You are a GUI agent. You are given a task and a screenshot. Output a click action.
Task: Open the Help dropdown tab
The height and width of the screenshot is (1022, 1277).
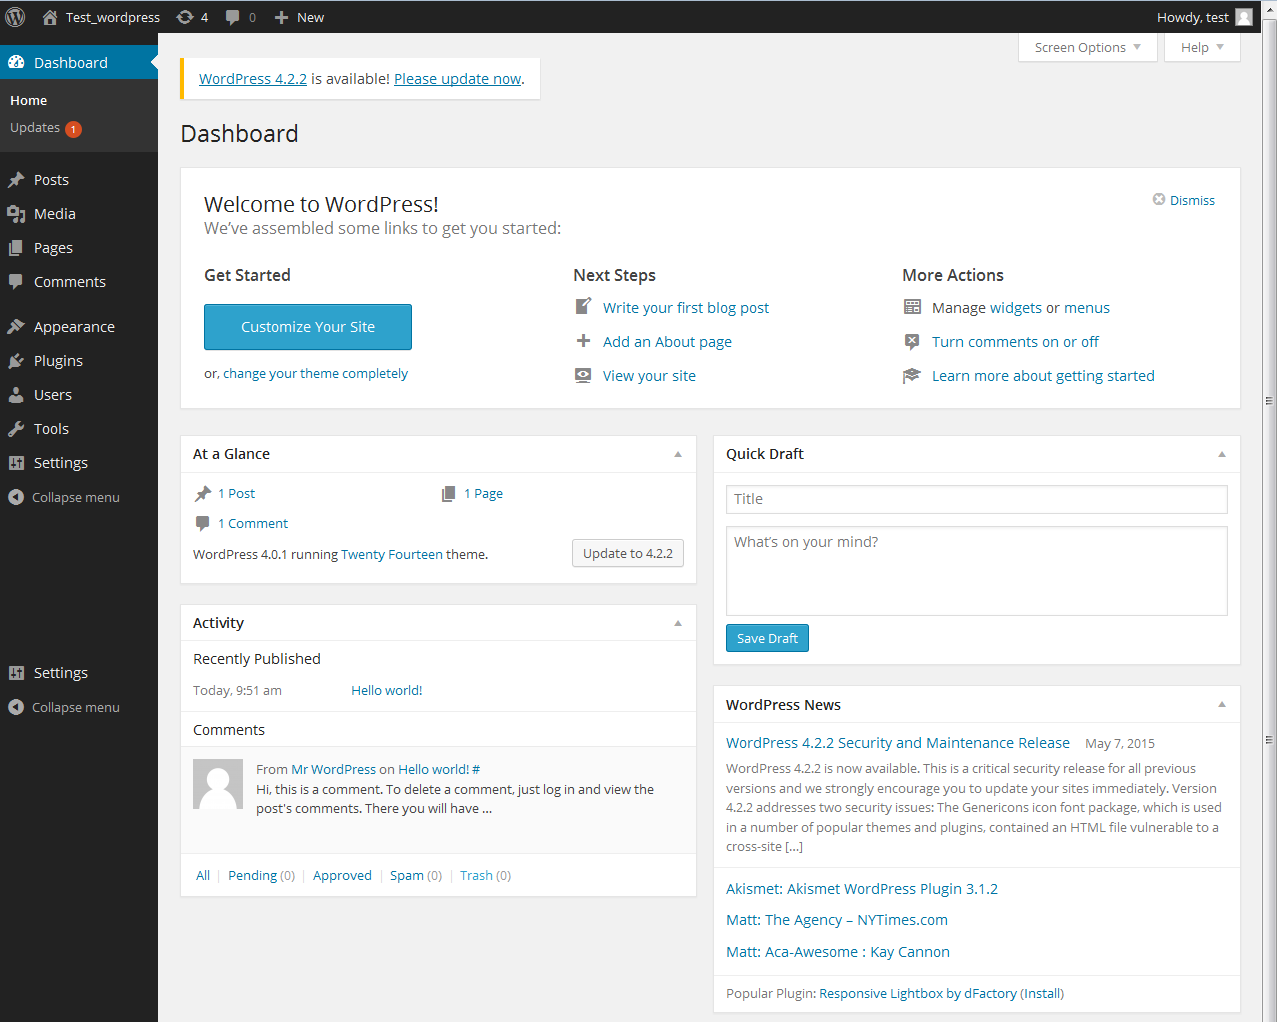pyautogui.click(x=1202, y=47)
